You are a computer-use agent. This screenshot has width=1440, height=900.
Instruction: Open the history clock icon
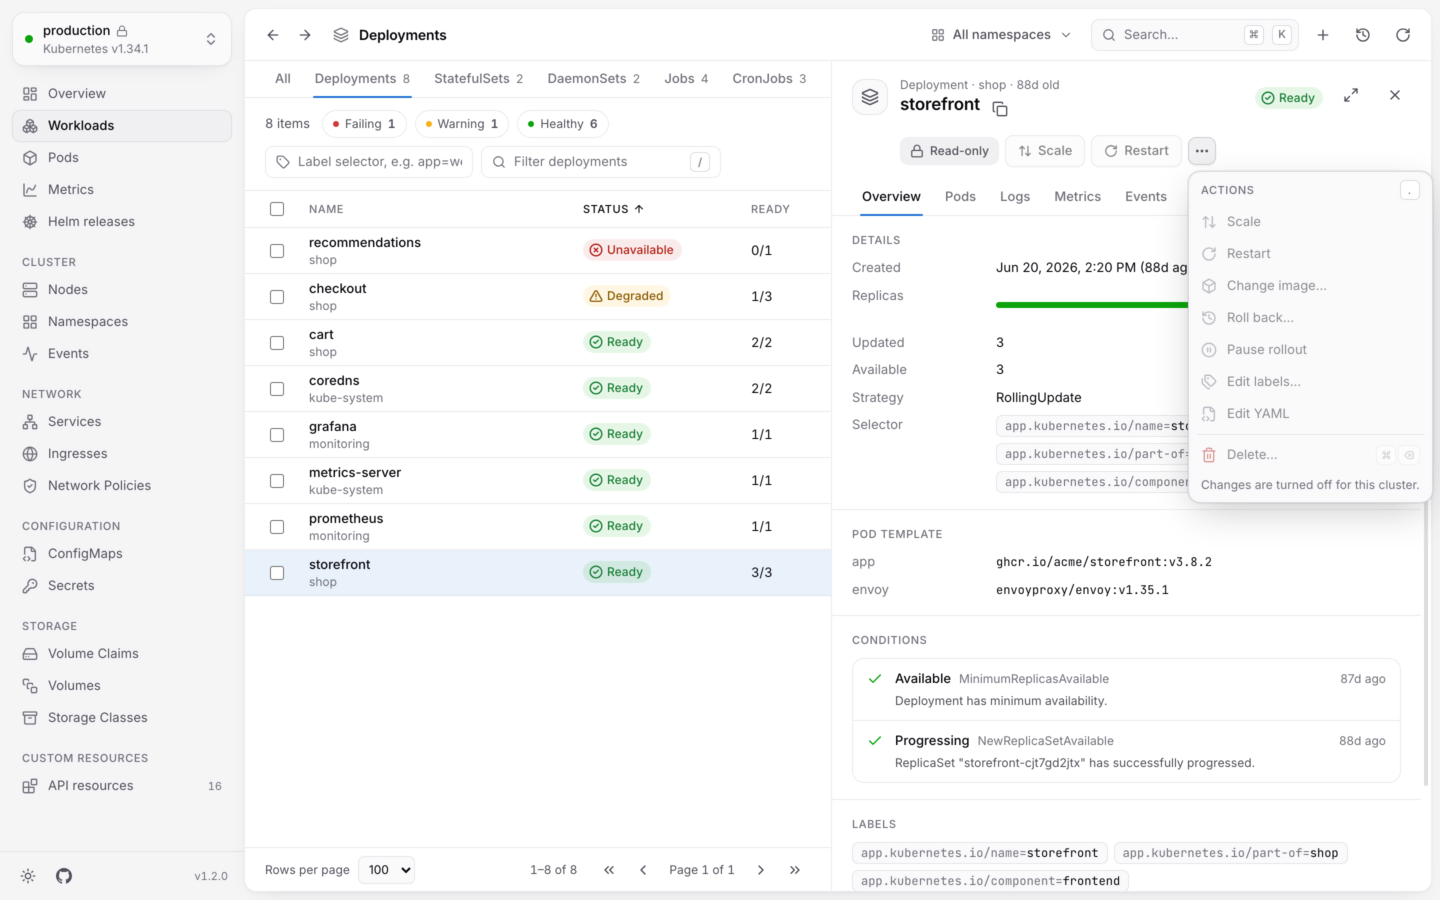tap(1363, 35)
